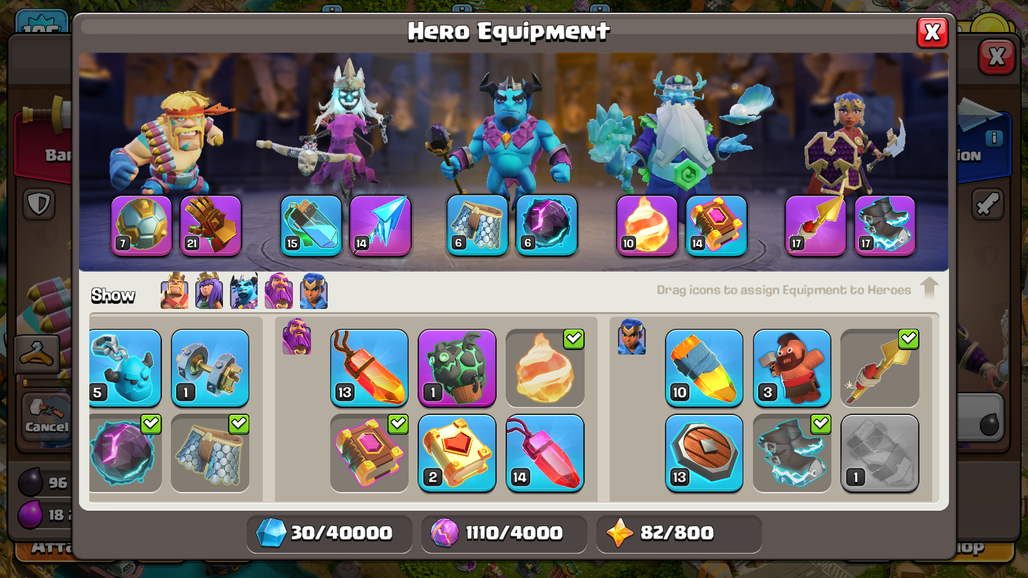Select the locked grey level 1 equipment
The width and height of the screenshot is (1028, 578).
click(880, 453)
